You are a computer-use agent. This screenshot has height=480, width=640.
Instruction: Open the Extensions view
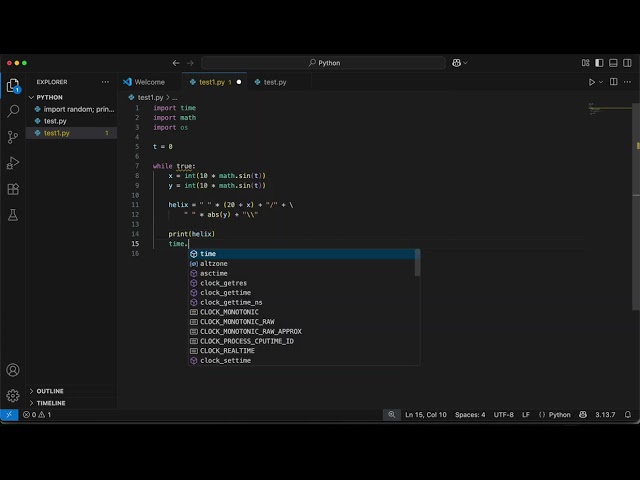pyautogui.click(x=13, y=189)
